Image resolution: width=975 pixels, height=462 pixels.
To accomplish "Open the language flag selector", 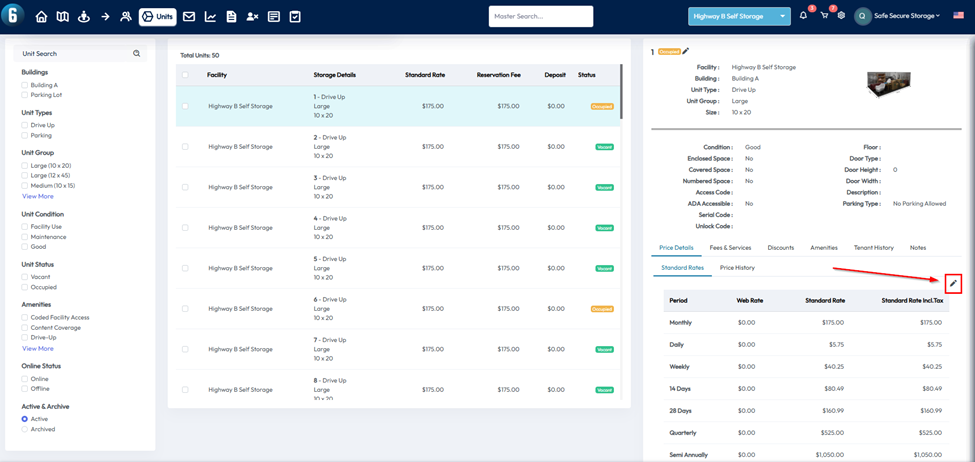I will 959,16.
